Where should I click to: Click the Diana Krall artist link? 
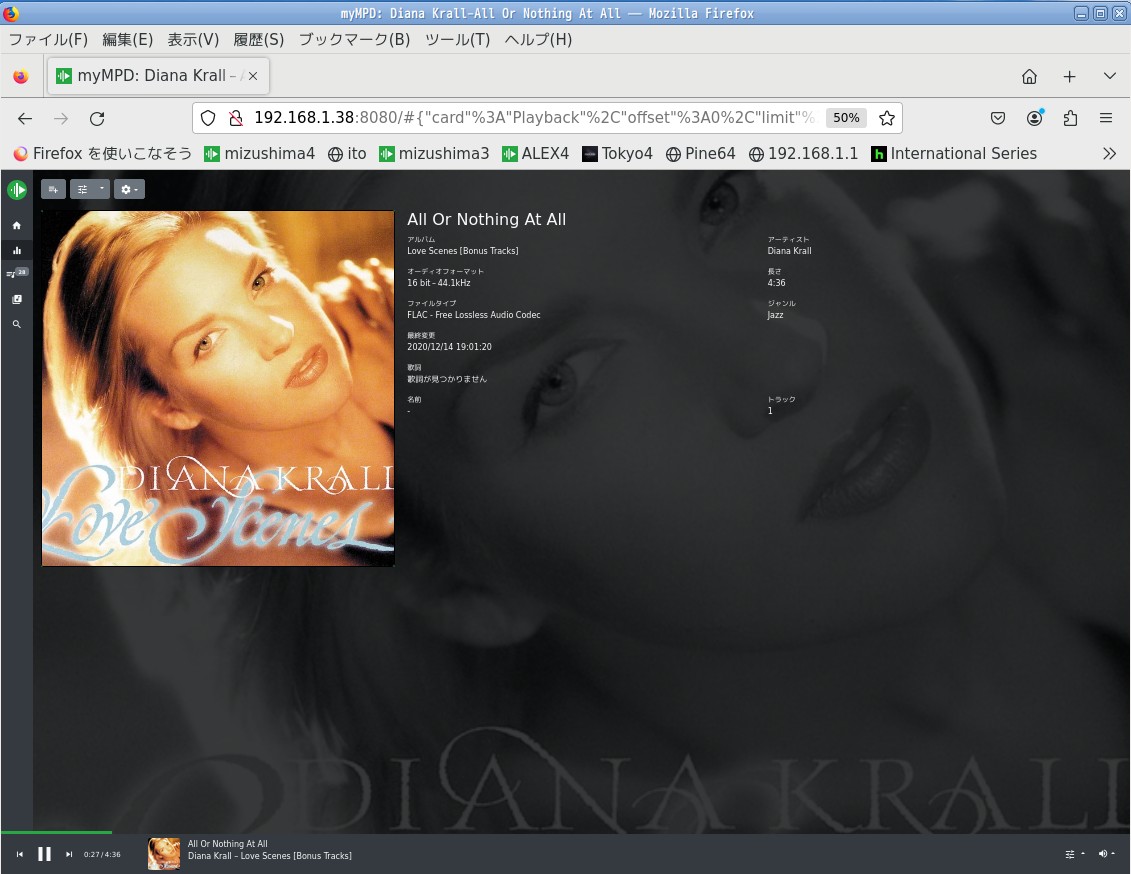789,251
